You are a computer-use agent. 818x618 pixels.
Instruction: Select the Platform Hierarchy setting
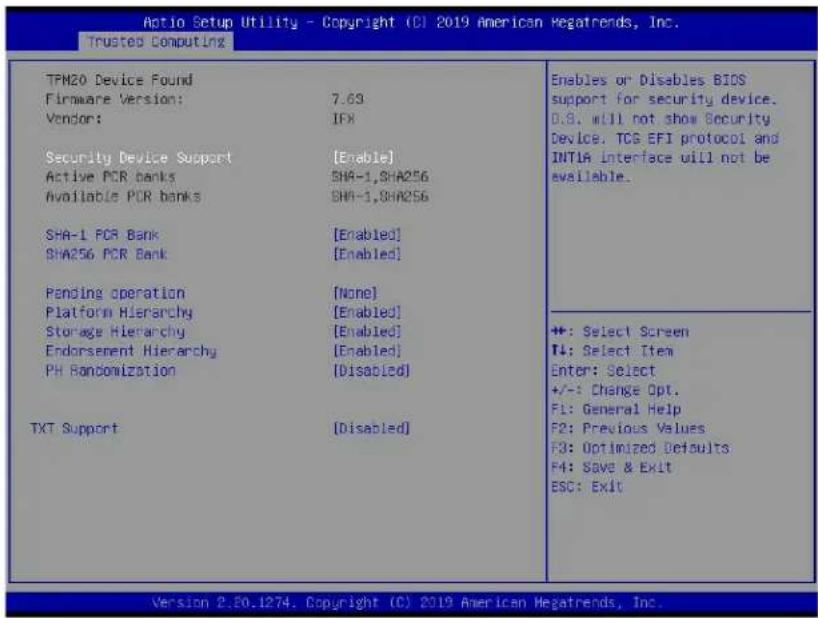point(119,312)
